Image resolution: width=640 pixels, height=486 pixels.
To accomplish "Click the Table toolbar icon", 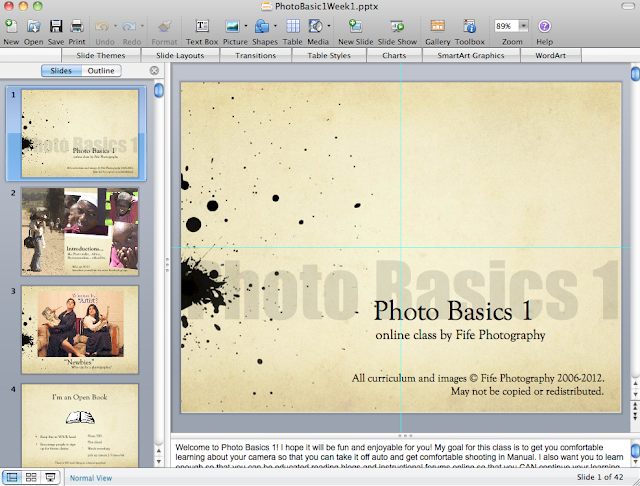I will click(x=292, y=26).
